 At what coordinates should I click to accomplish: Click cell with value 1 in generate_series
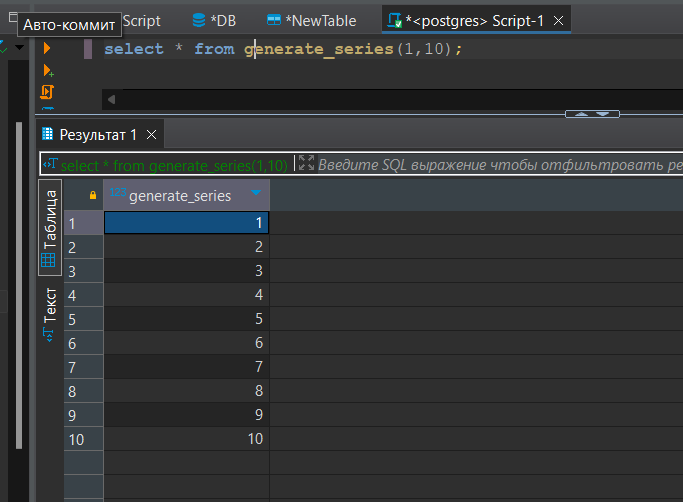click(186, 223)
